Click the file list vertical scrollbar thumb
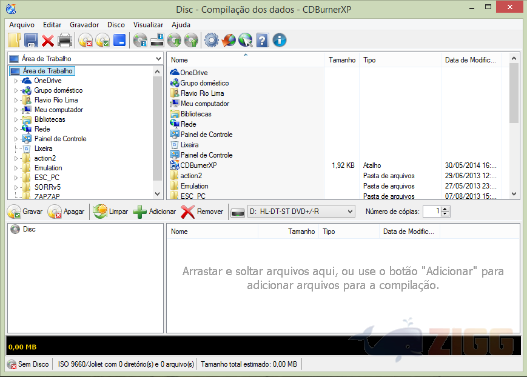The width and height of the screenshot is (527, 377). [x=514, y=93]
